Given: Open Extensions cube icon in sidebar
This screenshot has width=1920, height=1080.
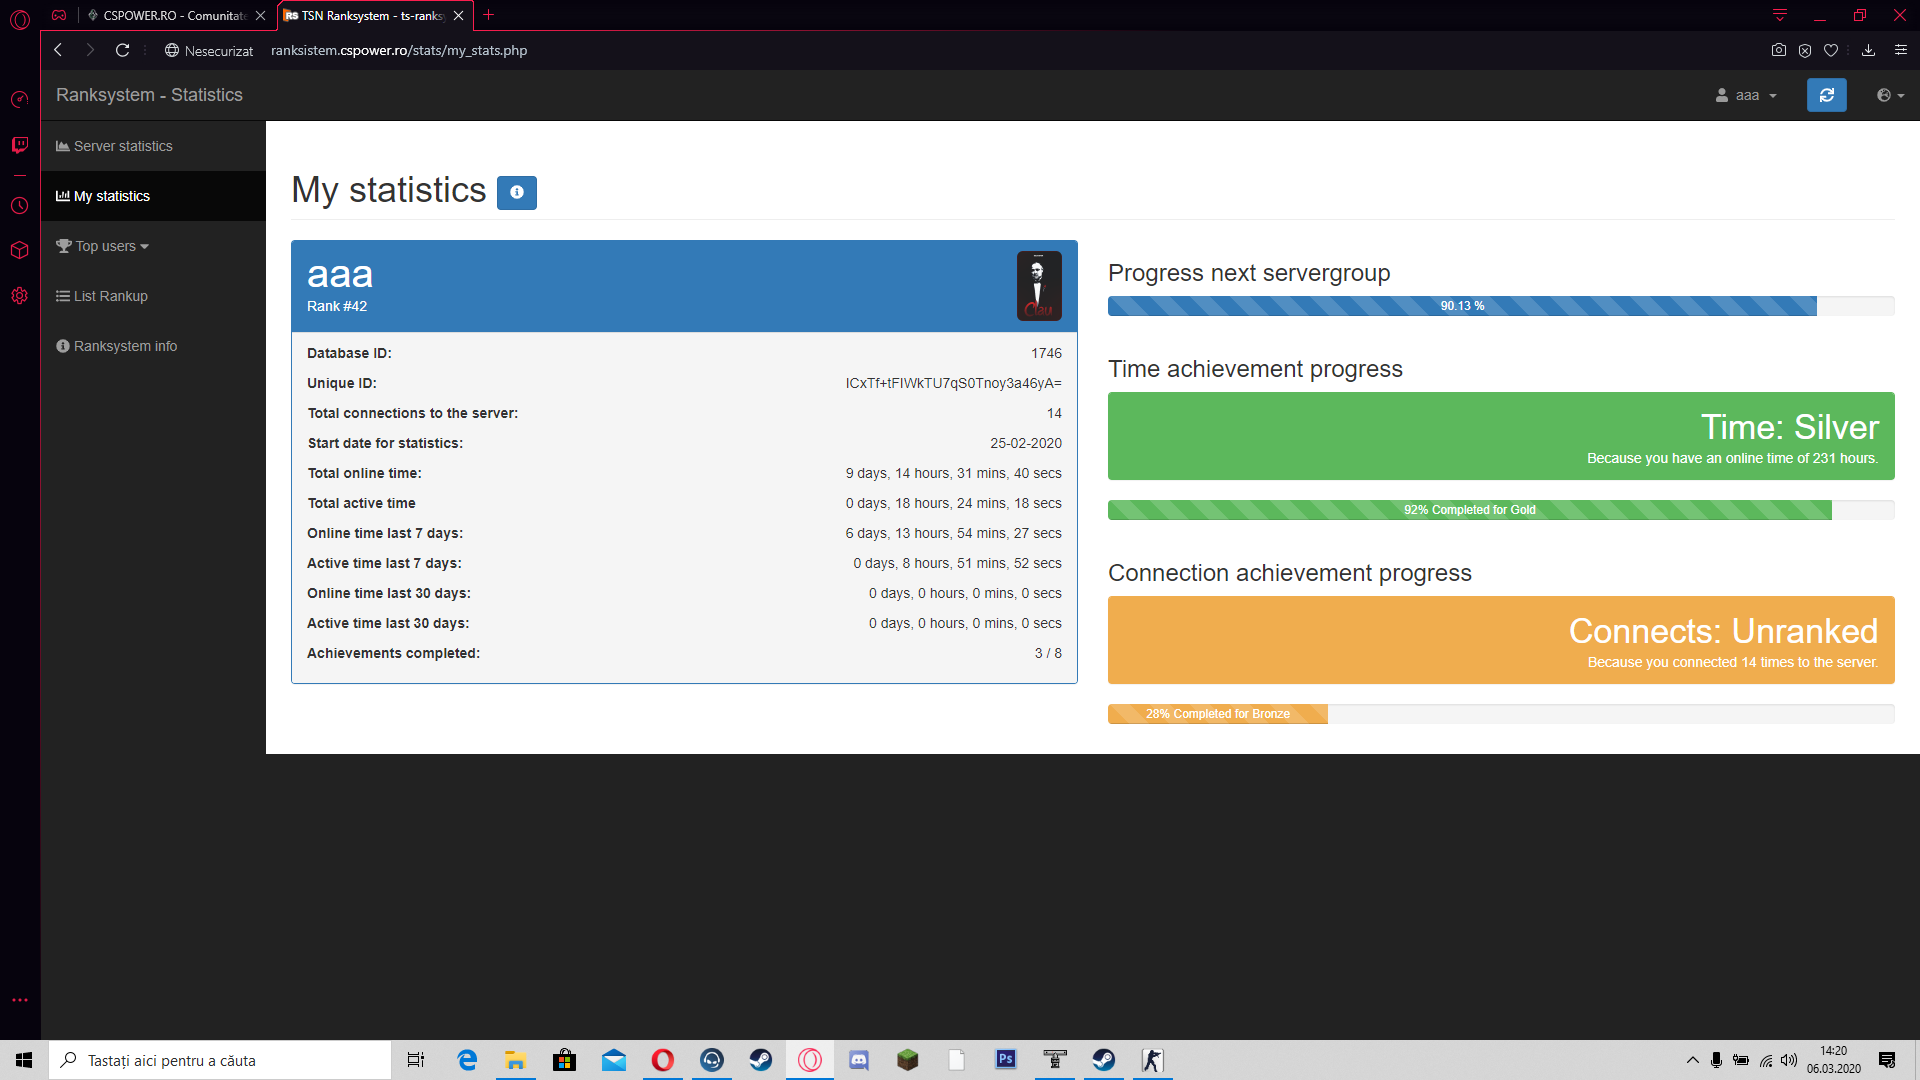Looking at the screenshot, I should pos(19,250).
